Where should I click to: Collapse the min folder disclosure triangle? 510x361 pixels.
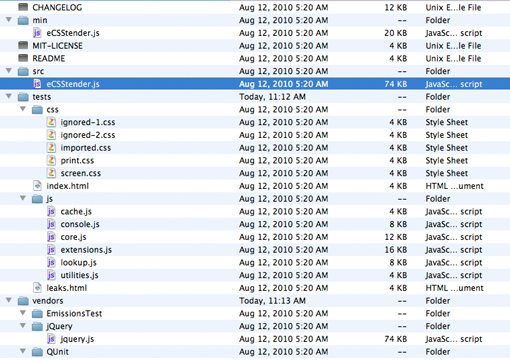click(x=9, y=19)
